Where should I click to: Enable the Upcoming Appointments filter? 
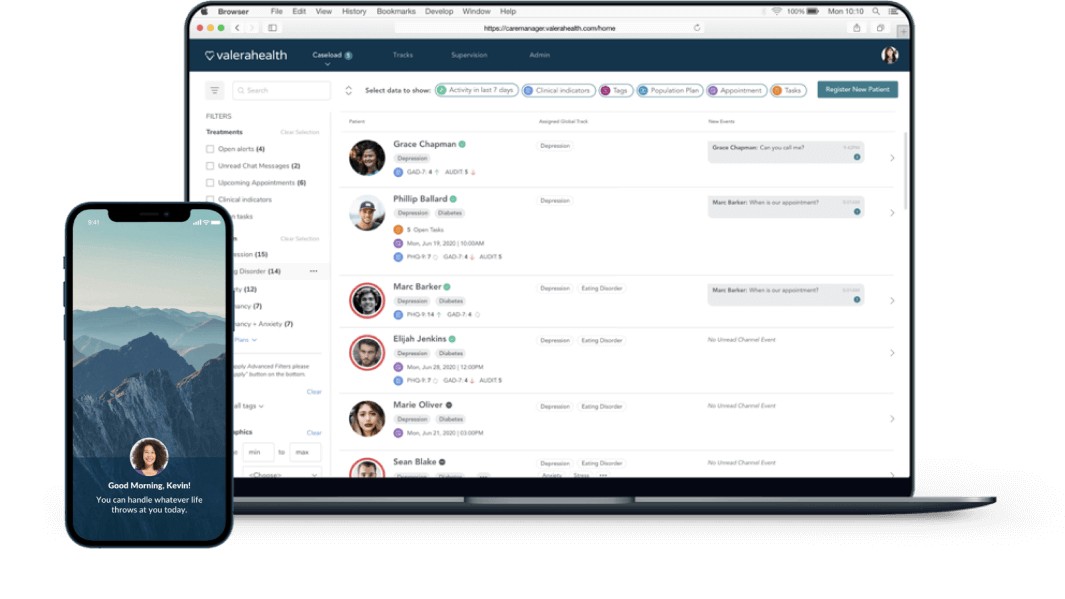click(x=210, y=183)
